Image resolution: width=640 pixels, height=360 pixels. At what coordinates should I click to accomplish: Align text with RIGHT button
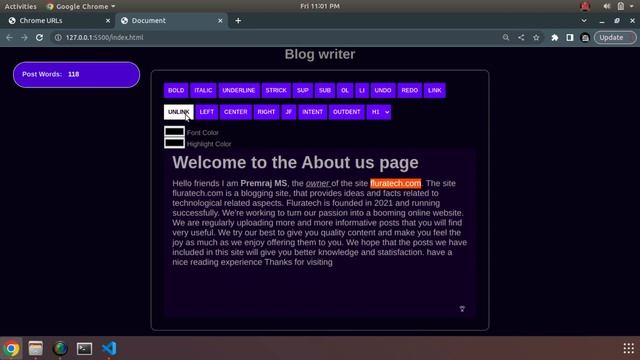pyautogui.click(x=266, y=112)
